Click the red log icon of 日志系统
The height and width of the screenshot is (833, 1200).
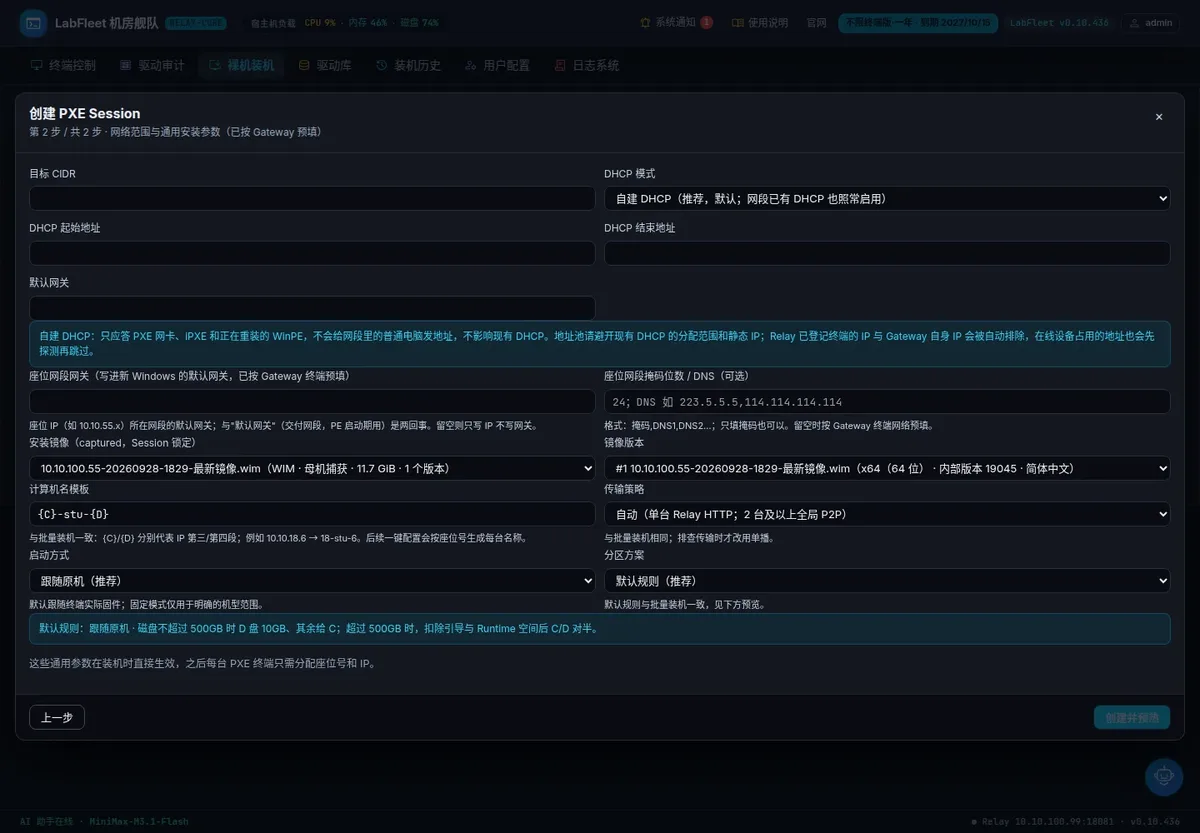point(560,65)
